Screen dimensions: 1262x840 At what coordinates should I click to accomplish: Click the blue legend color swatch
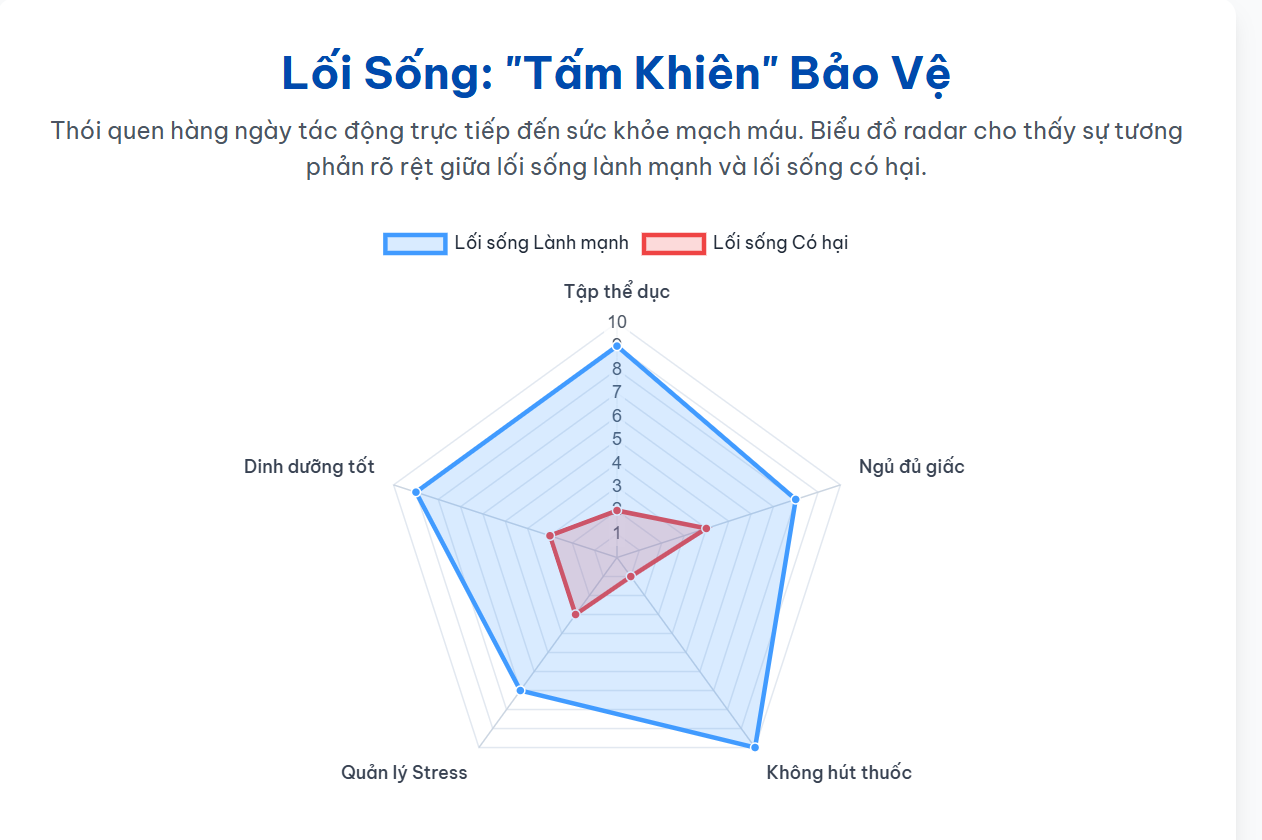point(414,243)
